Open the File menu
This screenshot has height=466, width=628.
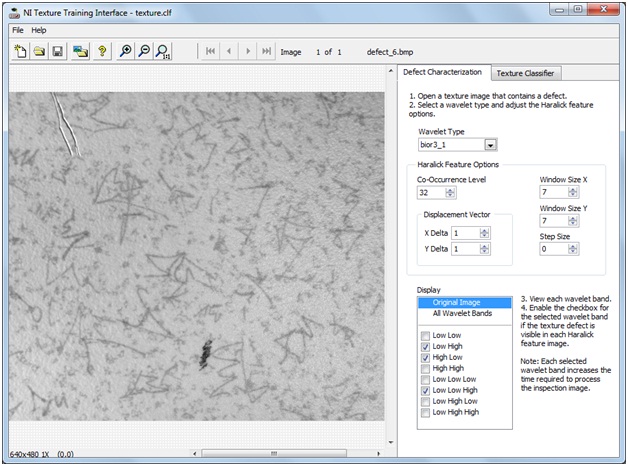(18, 30)
